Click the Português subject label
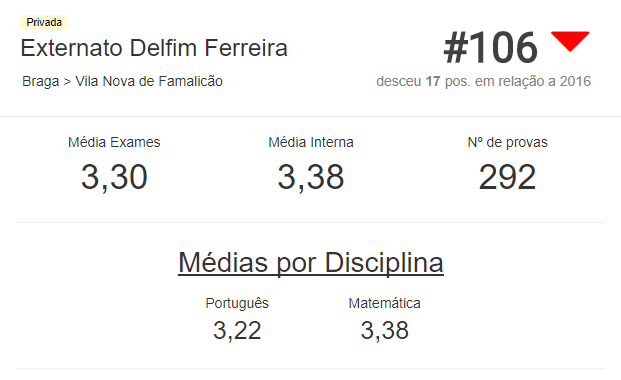Image resolution: width=621 pixels, height=380 pixels. (x=237, y=304)
